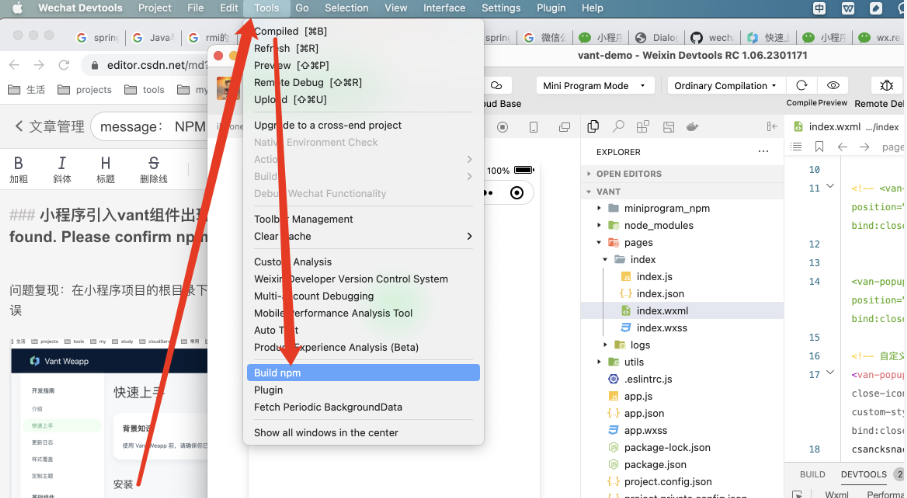Open the Mini Program Mode dropdown

tap(595, 86)
